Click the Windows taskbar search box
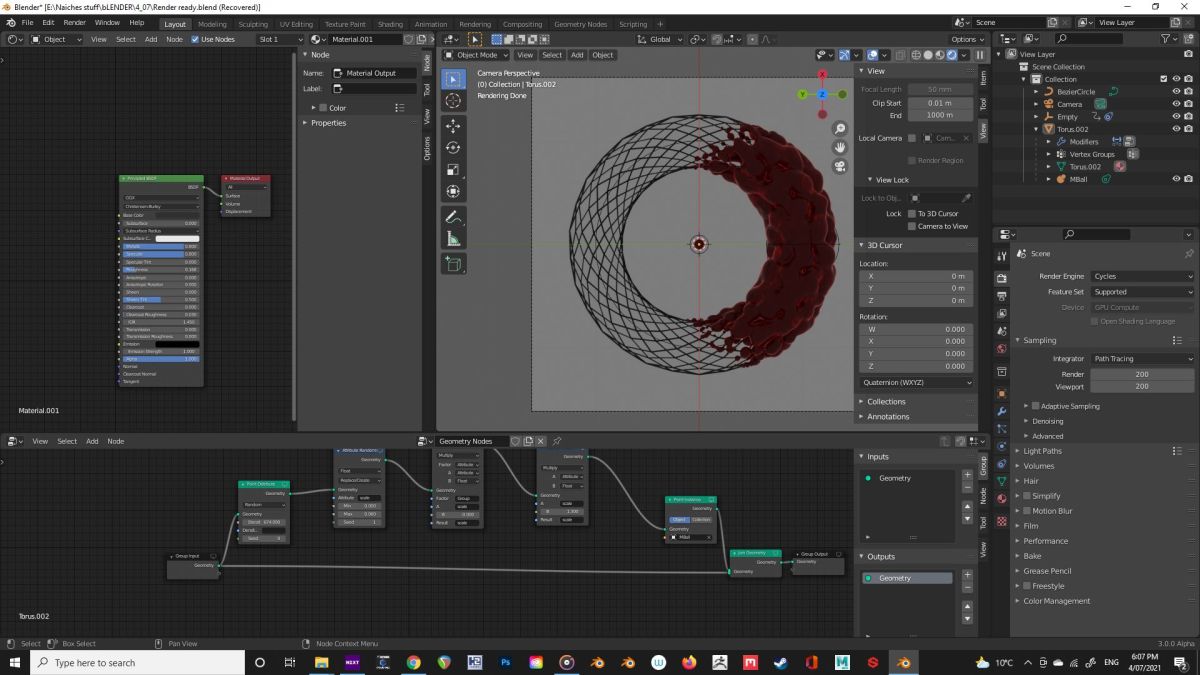1200x675 pixels. point(95,662)
